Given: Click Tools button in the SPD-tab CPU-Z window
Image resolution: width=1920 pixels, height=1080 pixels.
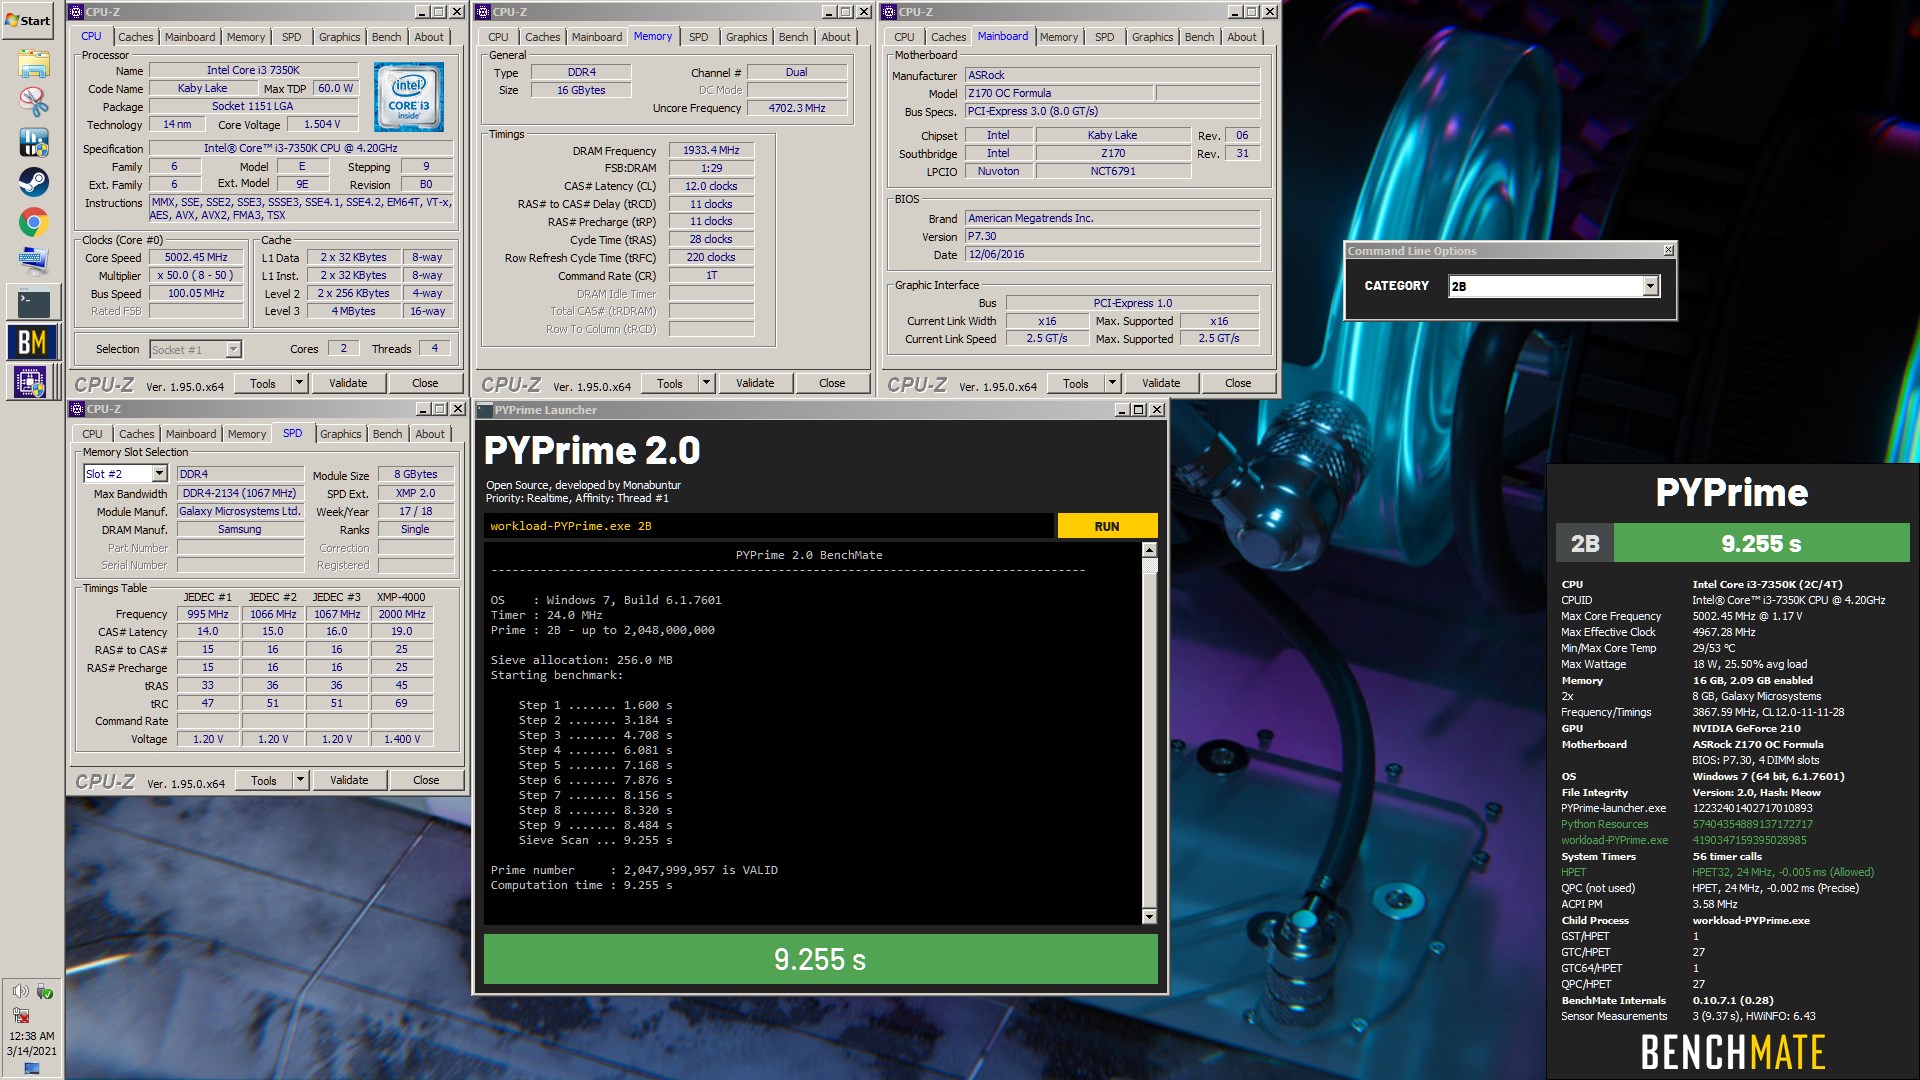Looking at the screenshot, I should 264,780.
